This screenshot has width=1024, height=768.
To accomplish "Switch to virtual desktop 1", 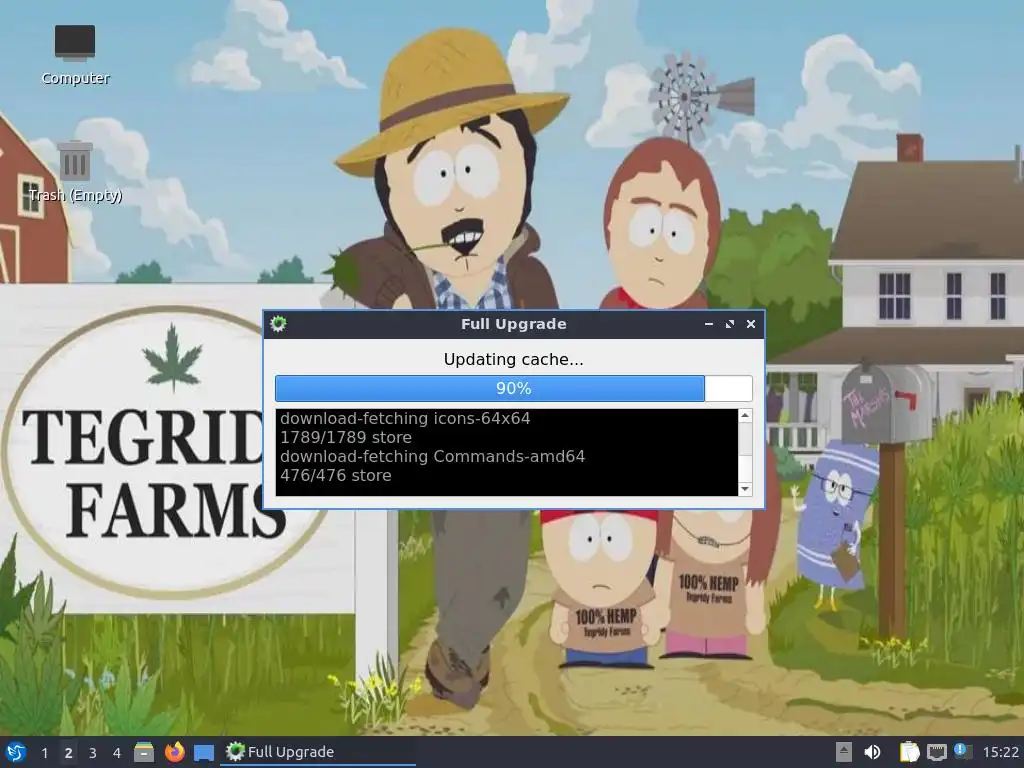I will (x=44, y=753).
